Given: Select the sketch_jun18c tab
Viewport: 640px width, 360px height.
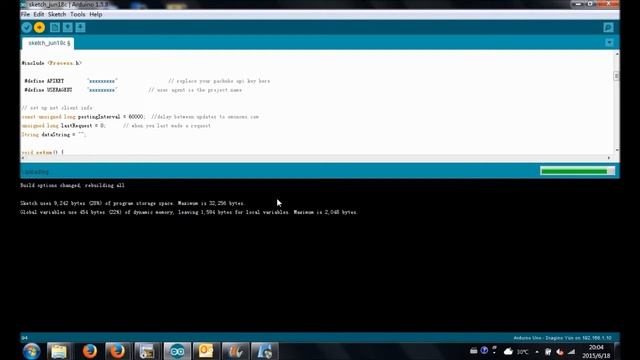Looking at the screenshot, I should click(49, 43).
